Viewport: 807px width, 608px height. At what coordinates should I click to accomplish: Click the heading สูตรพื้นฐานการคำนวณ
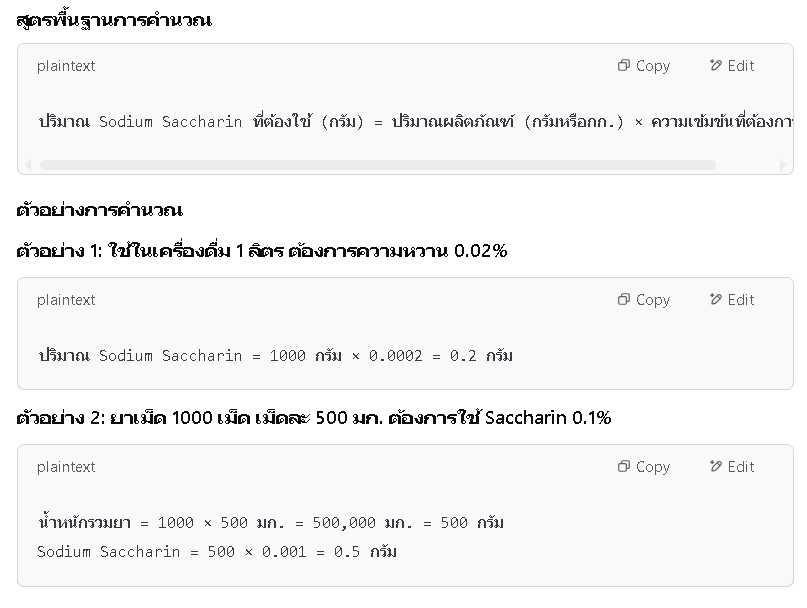coord(114,21)
